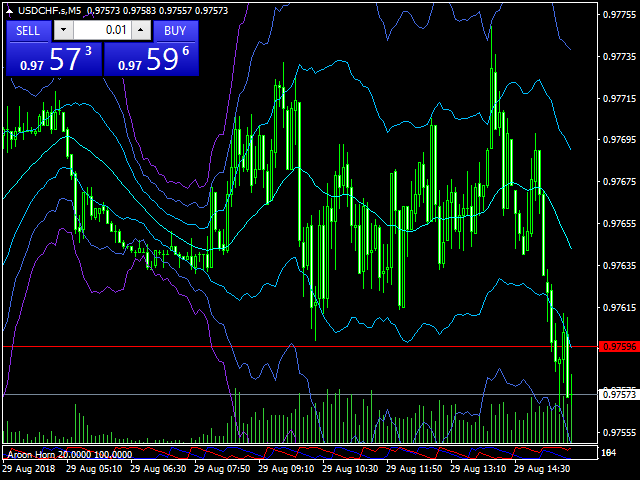Click the 0.97695 price scale value
This screenshot has width=640, height=480.
click(620, 140)
